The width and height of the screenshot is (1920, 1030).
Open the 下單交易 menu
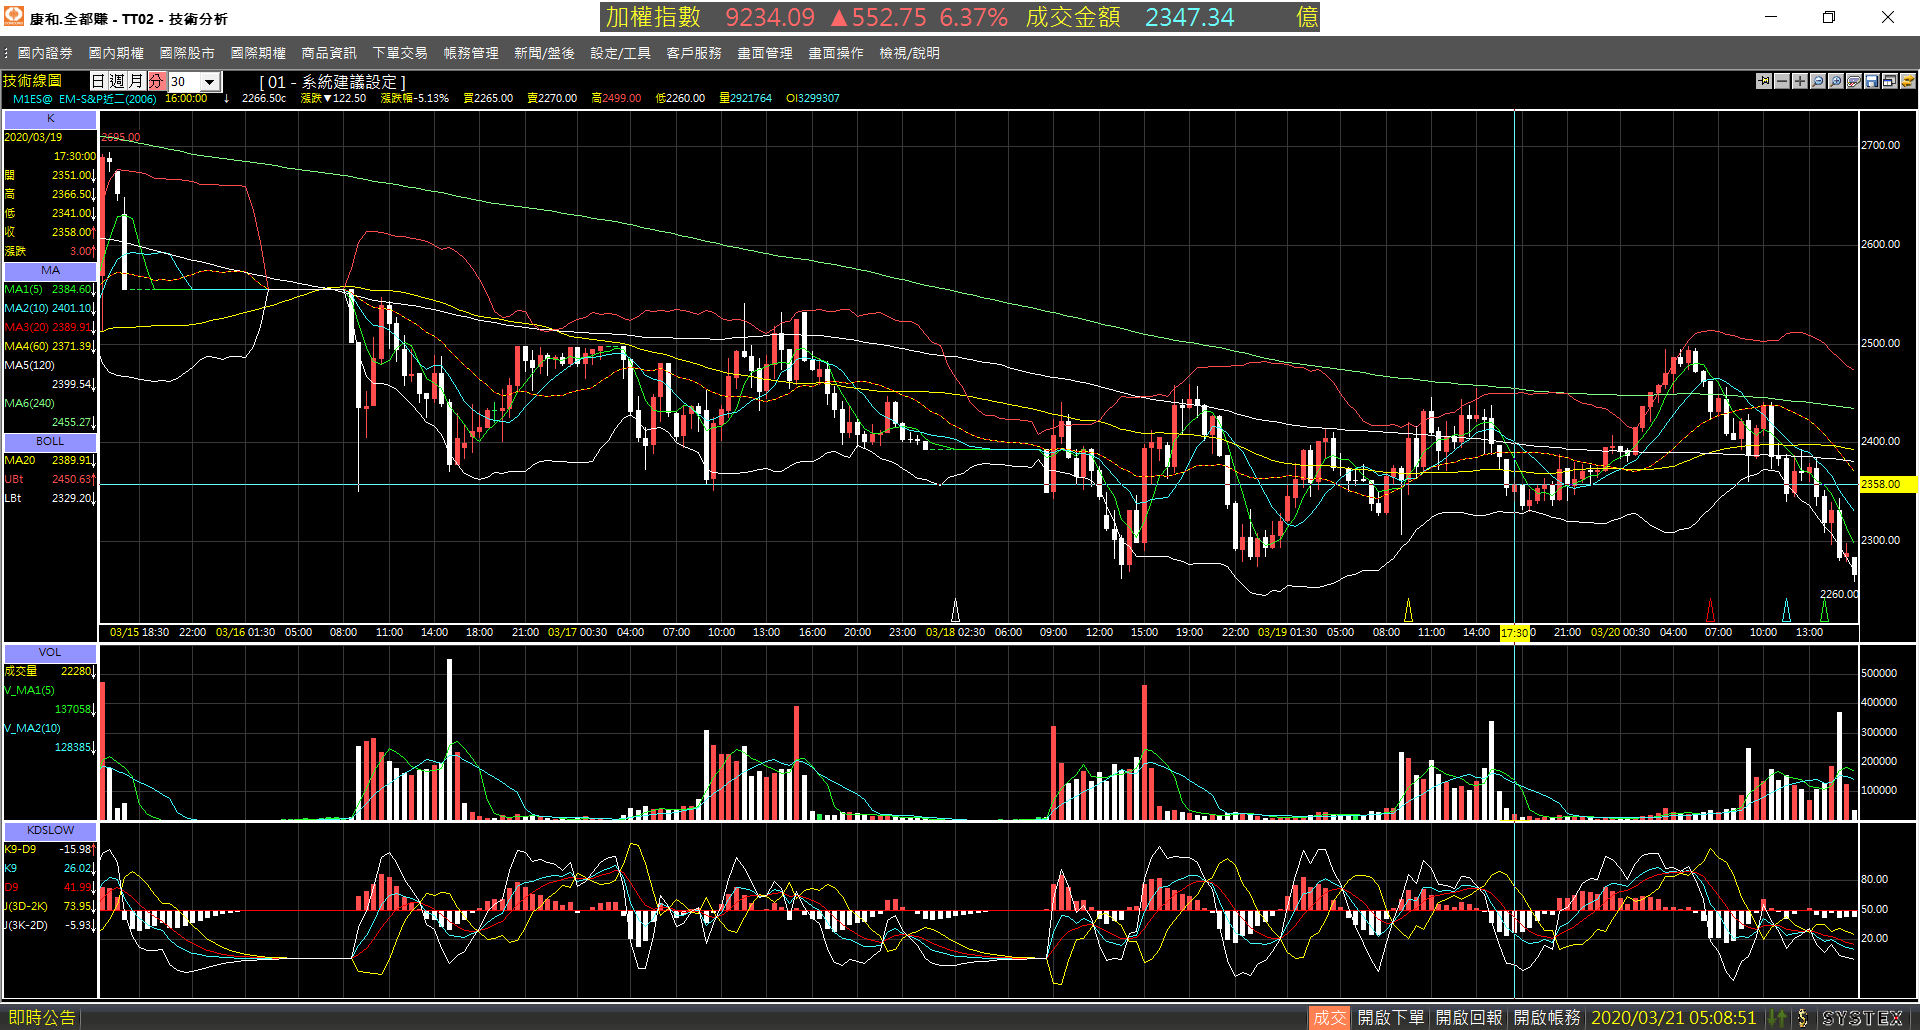pos(400,53)
